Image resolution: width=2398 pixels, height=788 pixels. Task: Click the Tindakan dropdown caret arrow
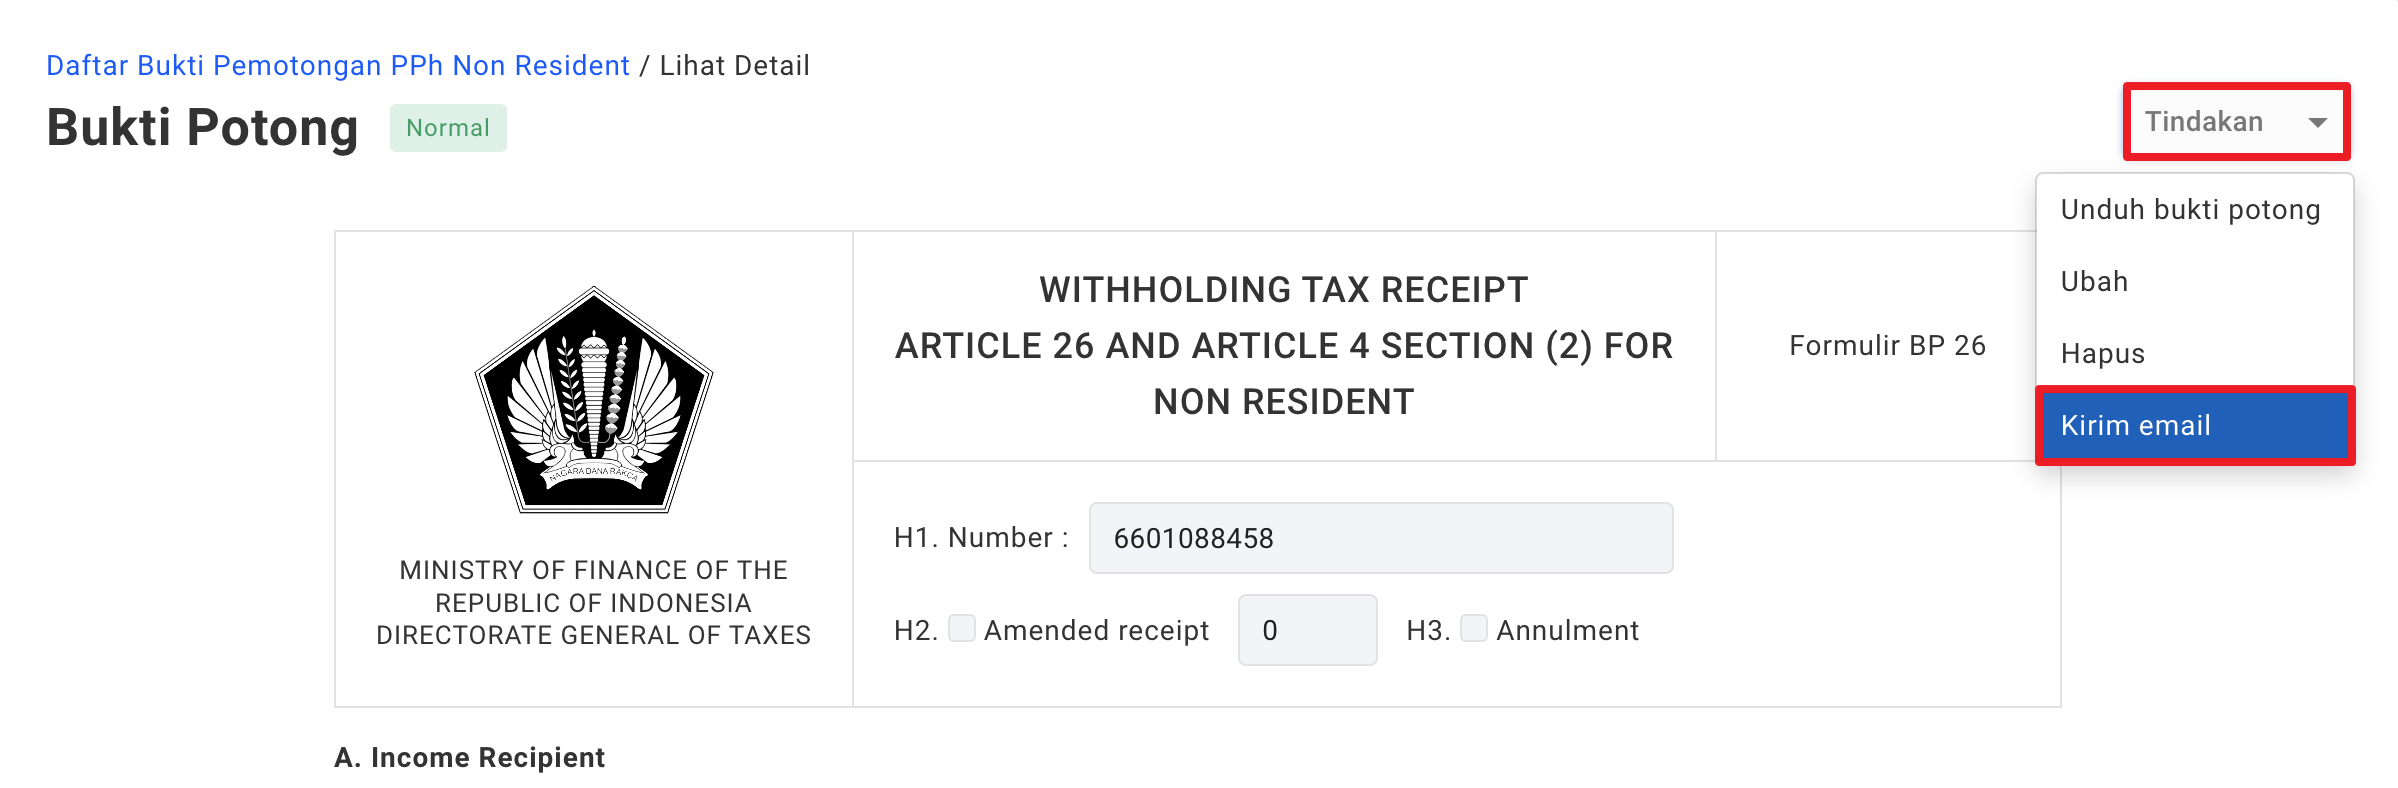click(2317, 122)
